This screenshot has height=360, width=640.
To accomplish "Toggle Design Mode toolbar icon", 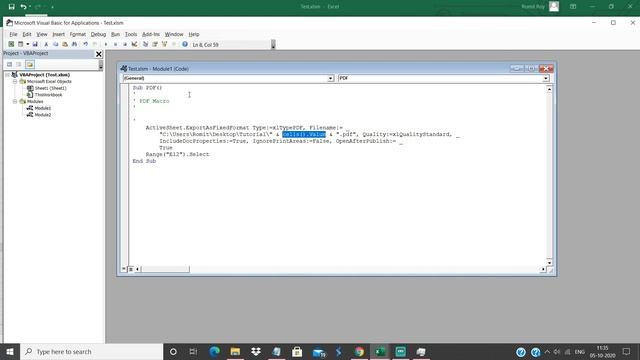I will (134, 44).
